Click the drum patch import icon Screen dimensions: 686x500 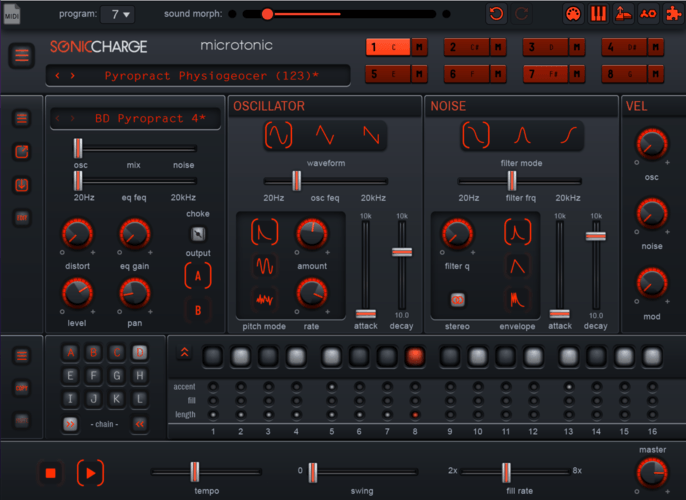coord(22,185)
